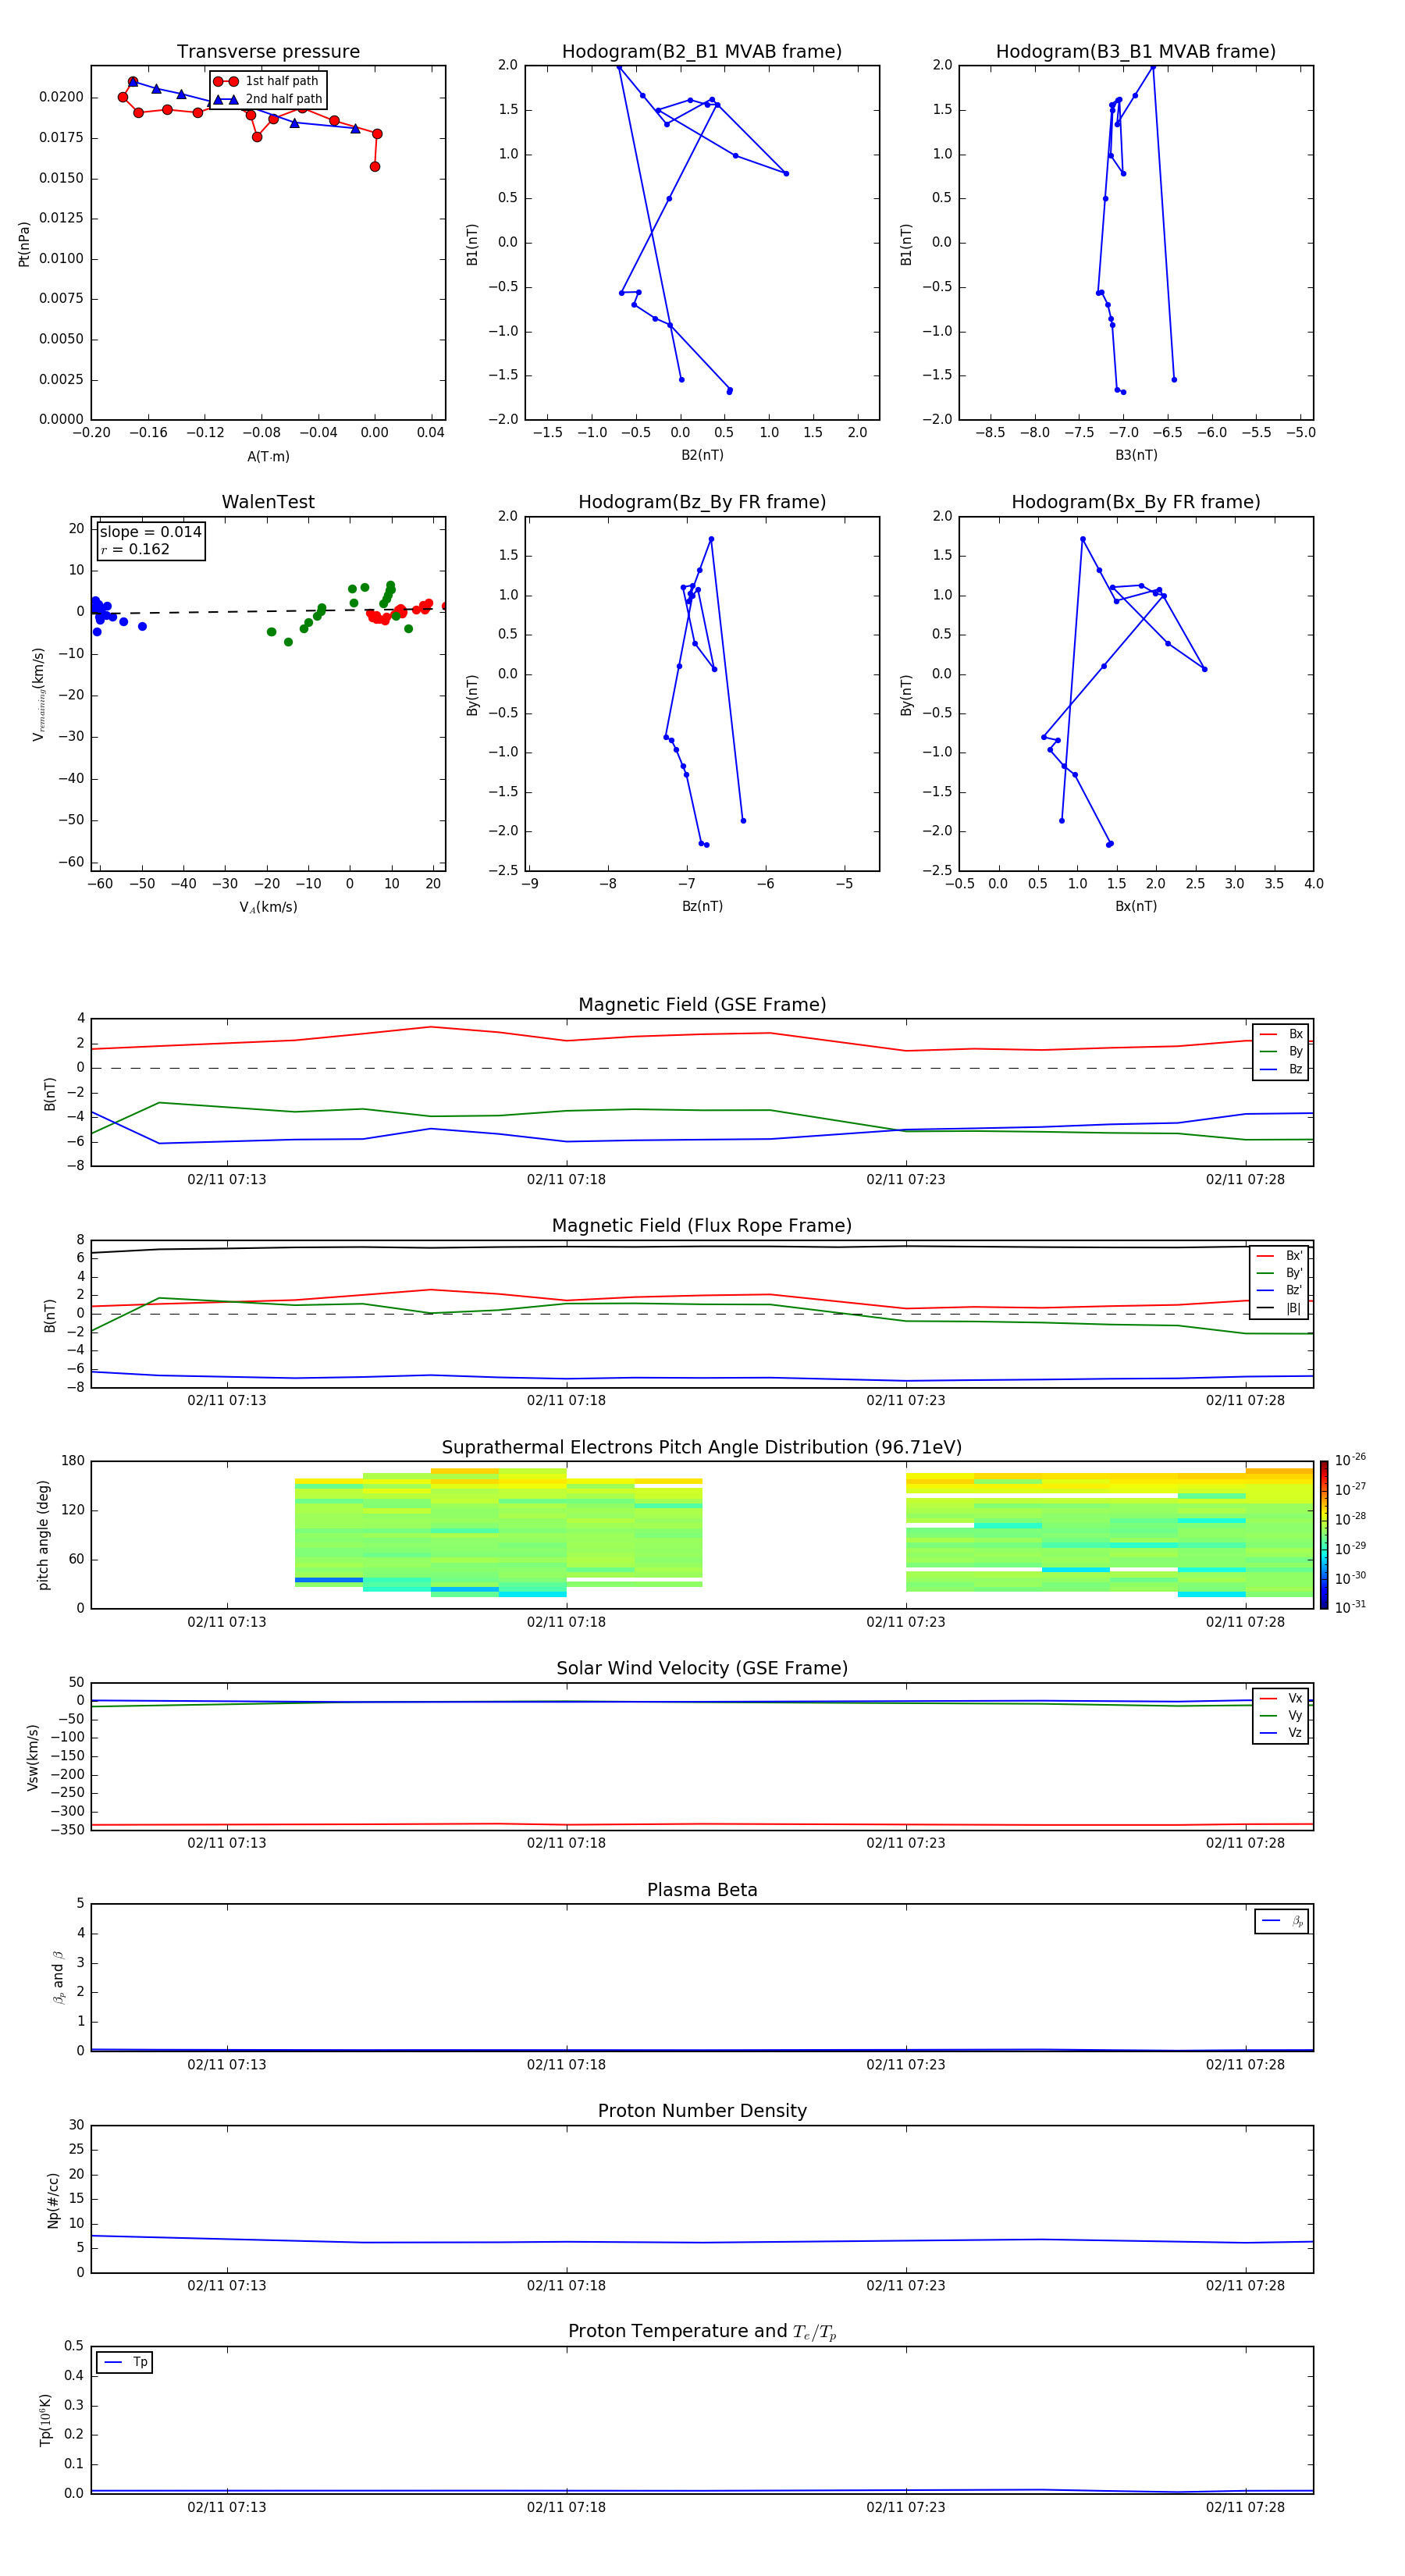Click the 'Tp(10^6K)' y-axis label
This screenshot has width=1405, height=2576.
coord(45,2420)
